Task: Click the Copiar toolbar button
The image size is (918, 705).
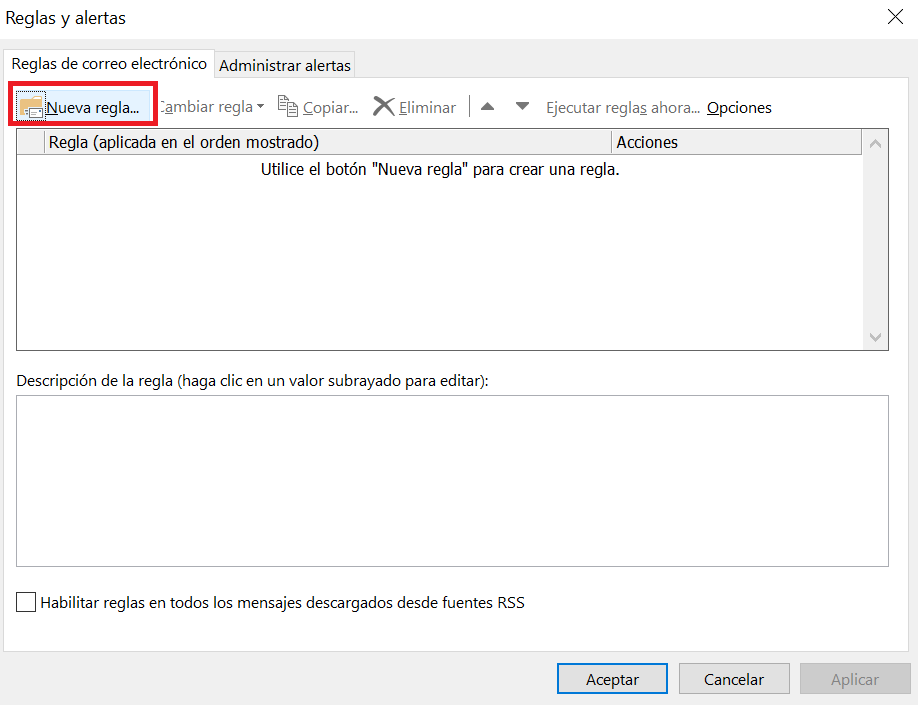Action: tap(318, 107)
